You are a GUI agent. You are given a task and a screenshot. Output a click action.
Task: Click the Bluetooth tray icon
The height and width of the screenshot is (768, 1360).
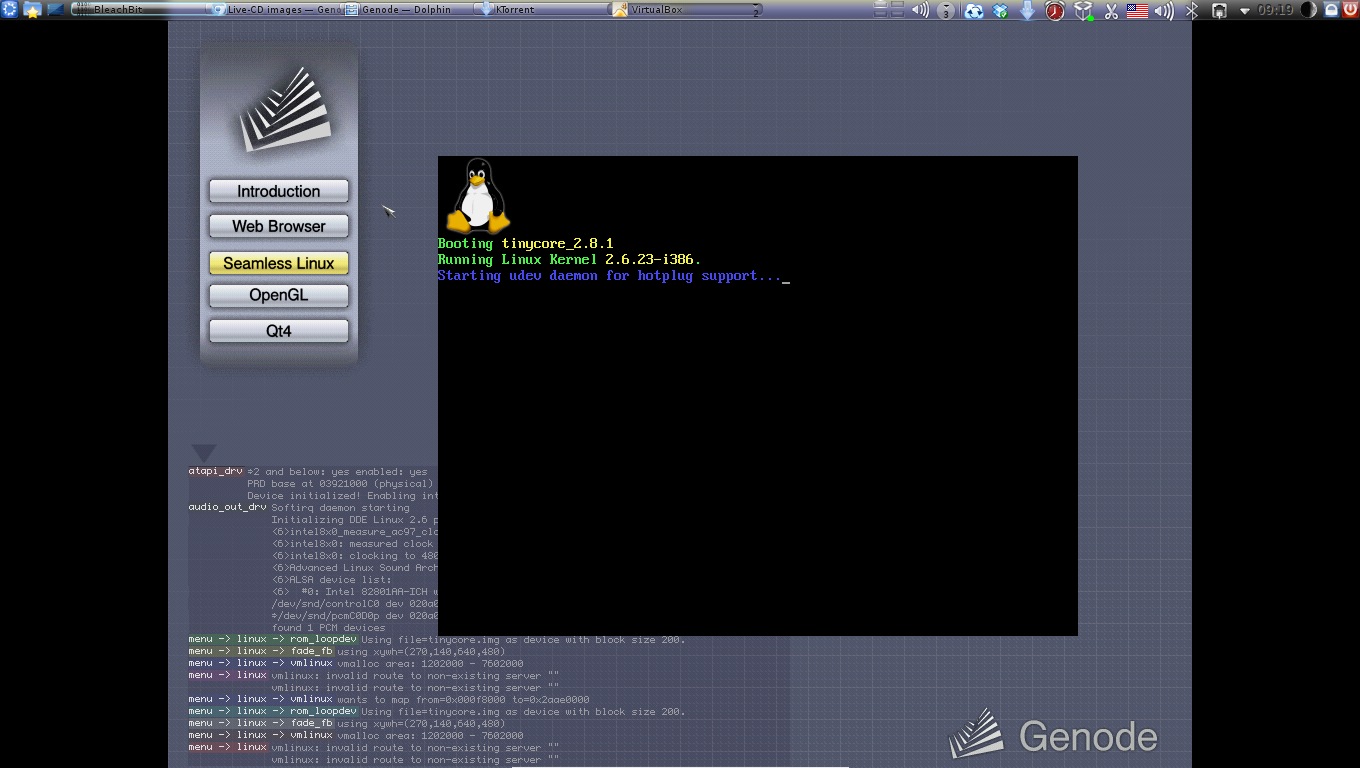coord(1192,11)
